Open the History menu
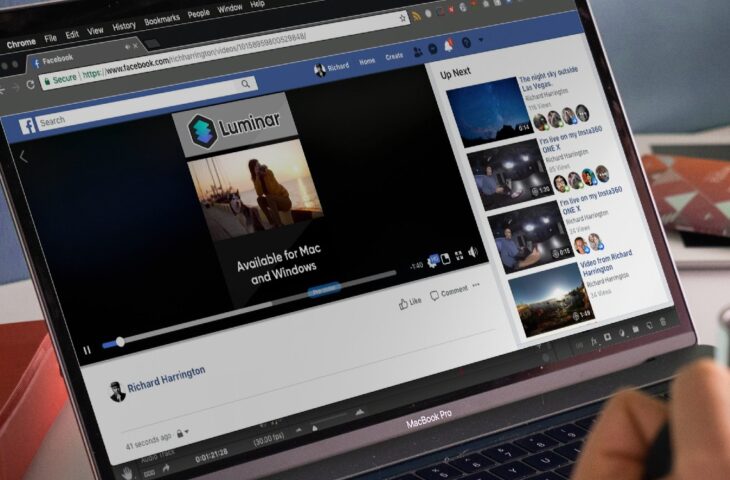The width and height of the screenshot is (730, 480). click(x=124, y=26)
